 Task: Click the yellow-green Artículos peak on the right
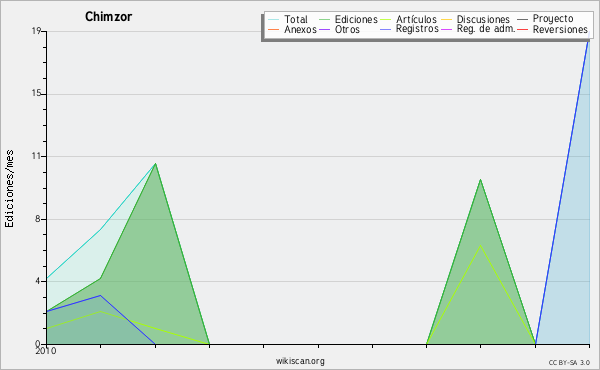pyautogui.click(x=480, y=245)
